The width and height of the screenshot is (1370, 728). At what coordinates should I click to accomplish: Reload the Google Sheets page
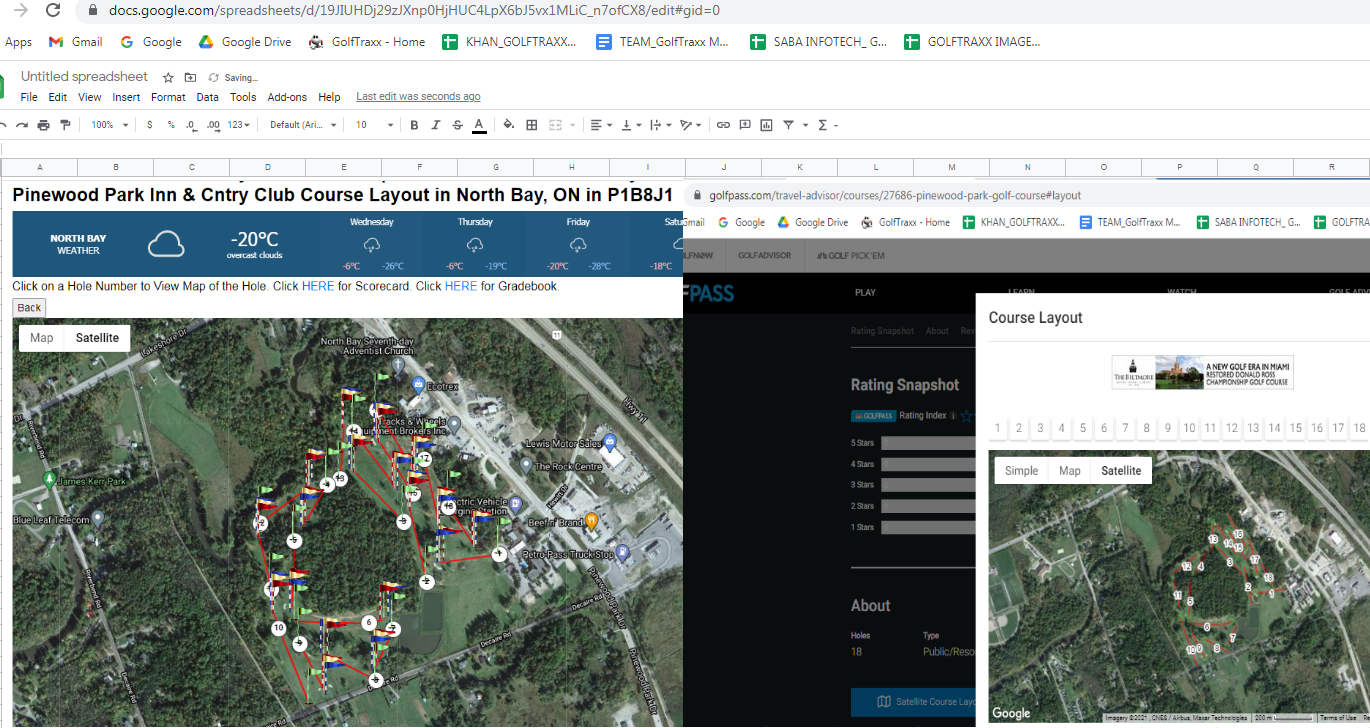coord(53,11)
